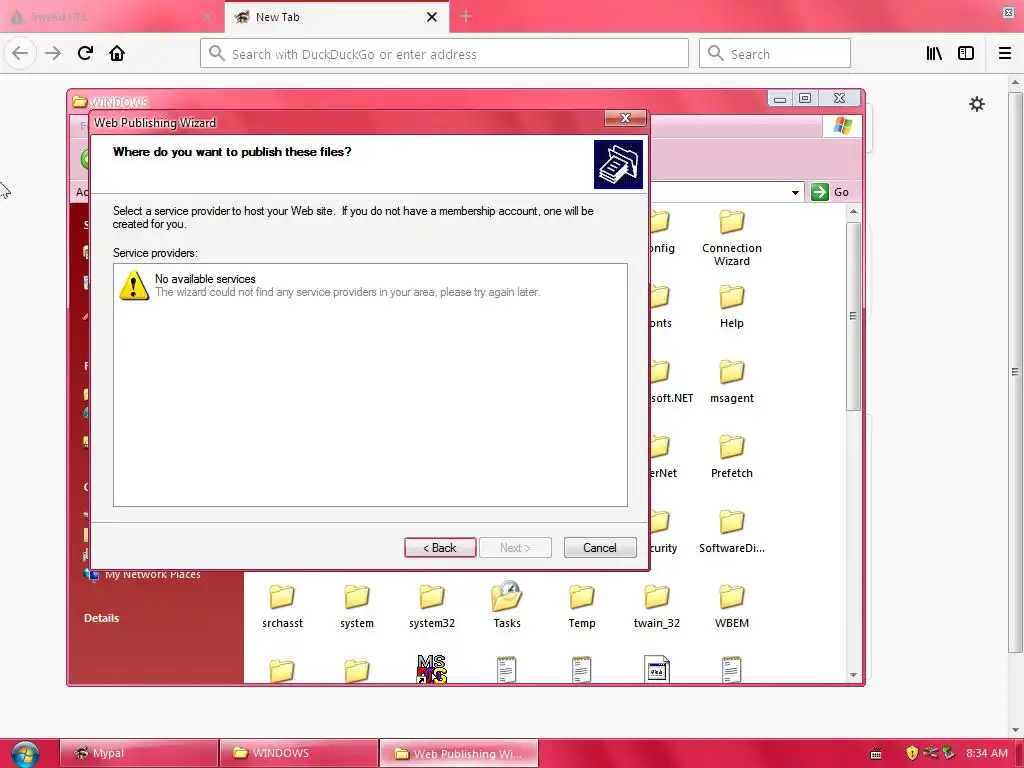Screen dimensions: 1024x768
Task: Click the browser page vertical scrollbar
Action: (1015, 372)
